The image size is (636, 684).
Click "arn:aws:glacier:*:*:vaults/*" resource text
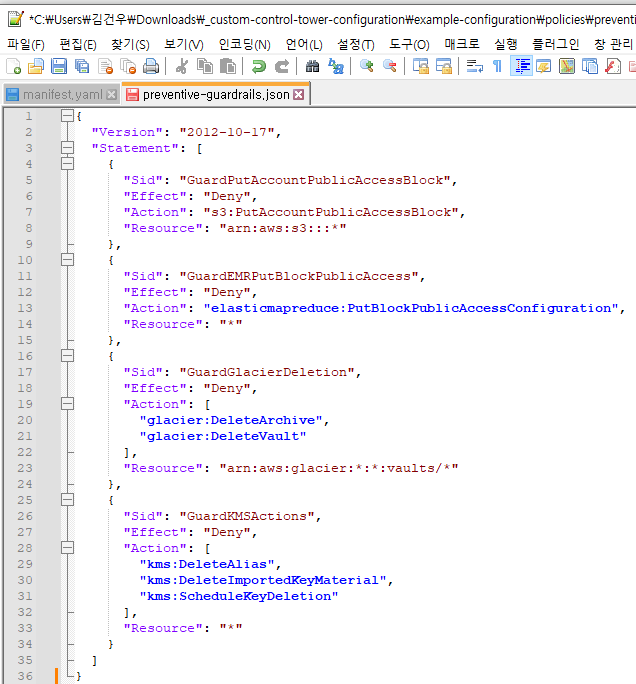(339, 468)
